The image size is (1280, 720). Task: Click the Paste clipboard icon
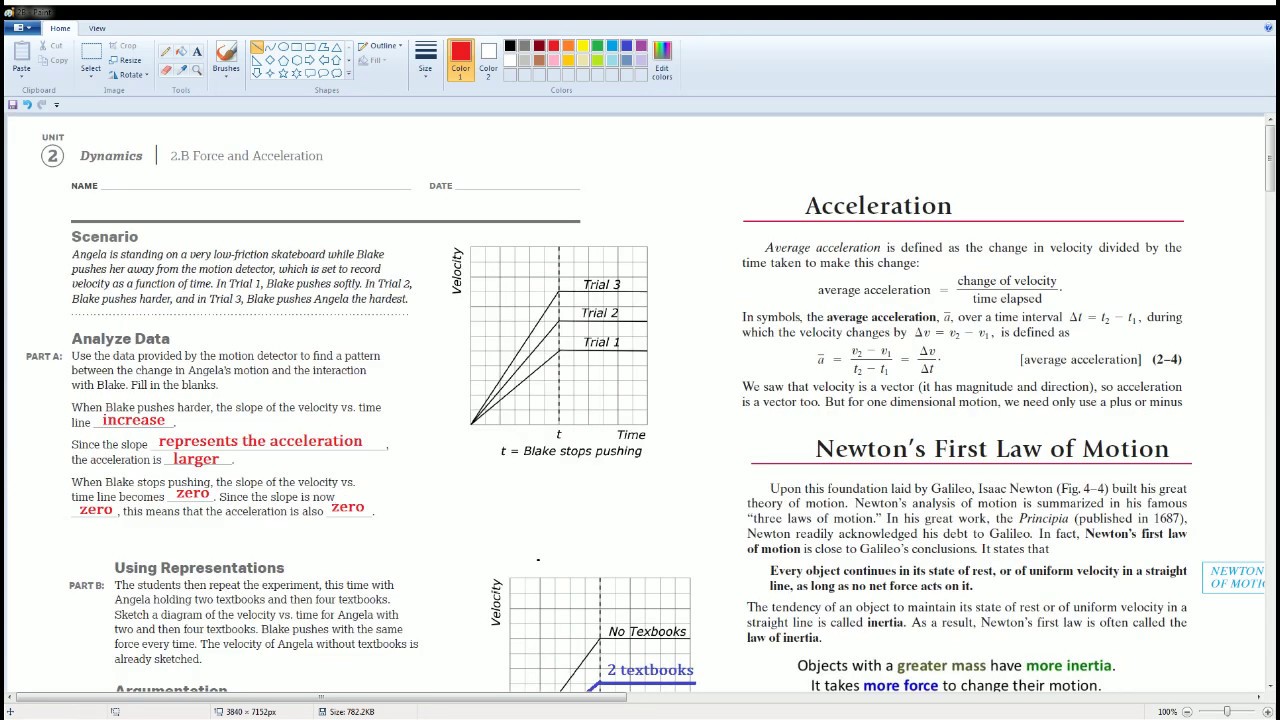[x=22, y=51]
